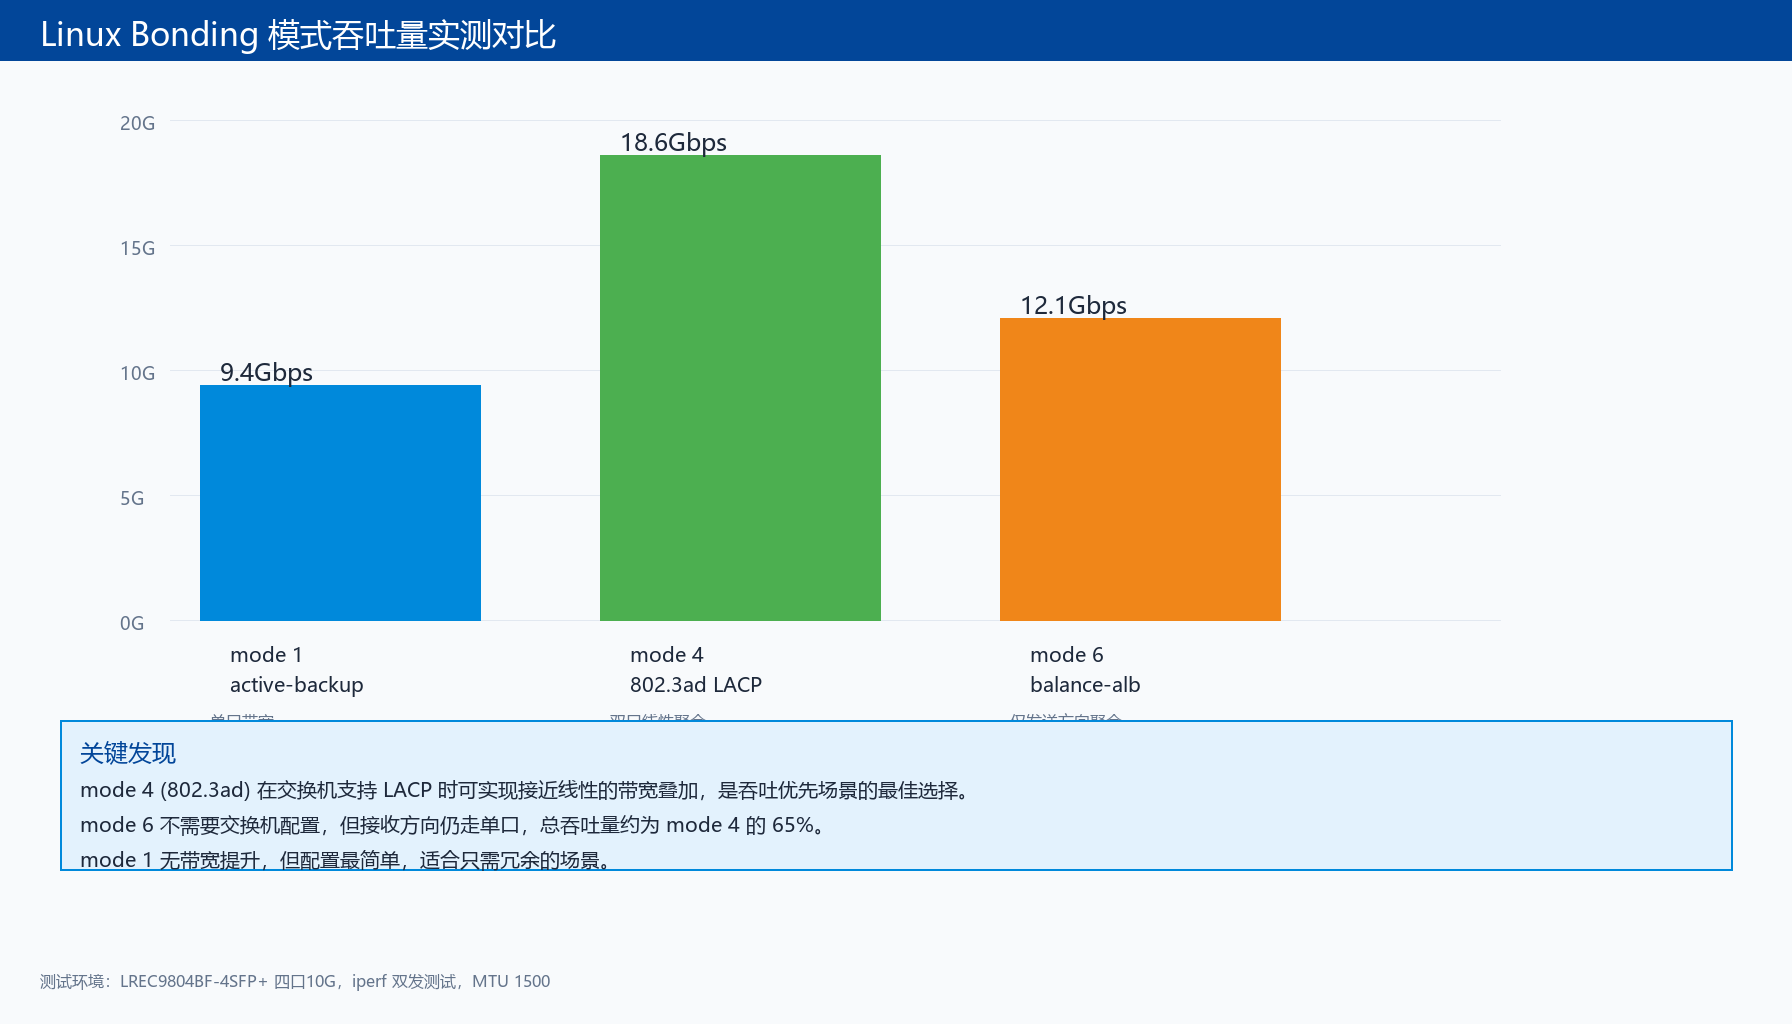Click the finding line starting "mode 6 不需要交换机配置"
1792x1024 pixels.
coord(453,825)
